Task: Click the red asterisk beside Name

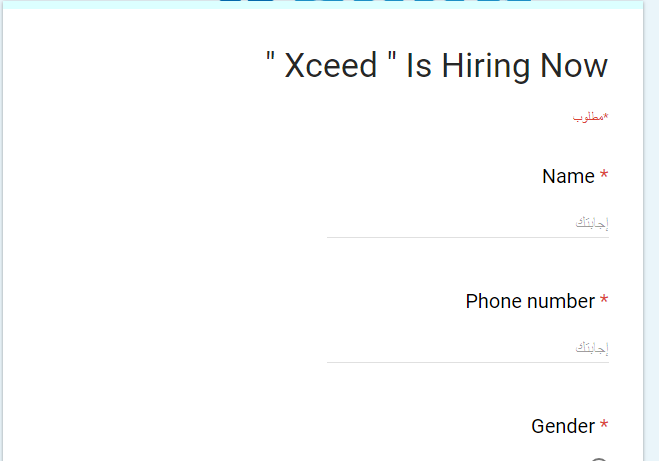Action: pos(604,177)
